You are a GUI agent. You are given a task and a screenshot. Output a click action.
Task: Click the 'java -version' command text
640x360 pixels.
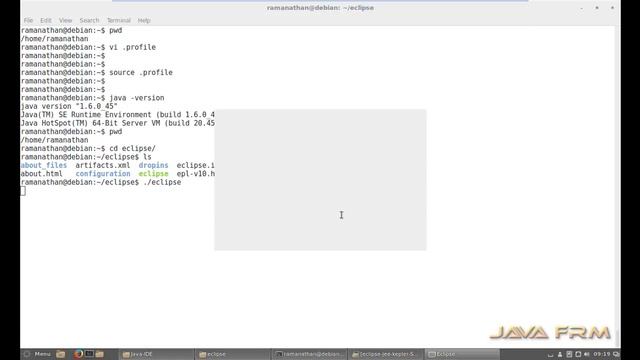[136, 98]
